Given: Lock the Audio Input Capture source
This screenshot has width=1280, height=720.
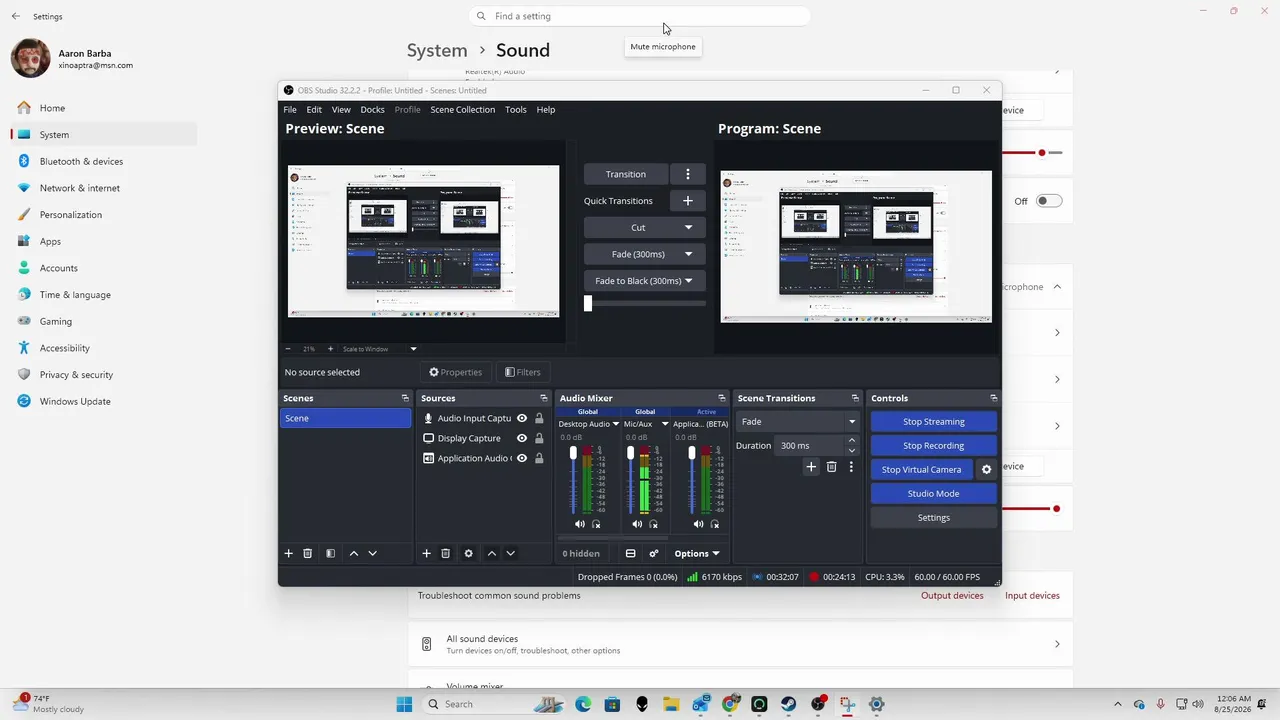Looking at the screenshot, I should 539,418.
